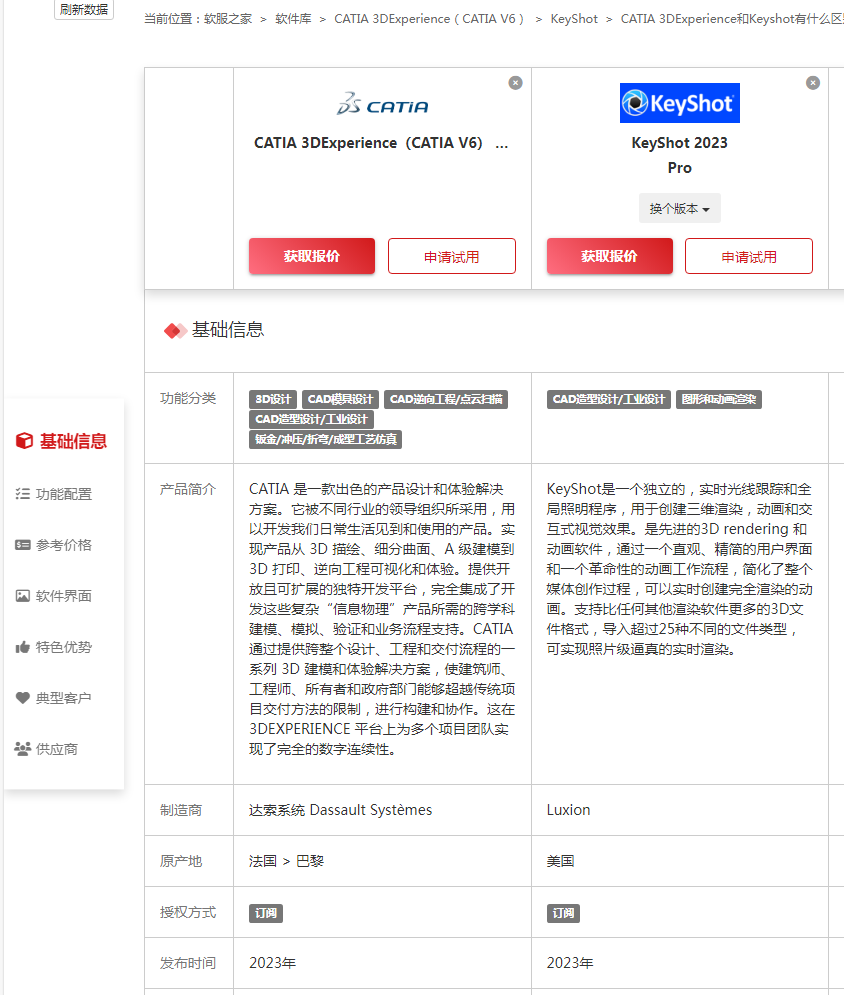Click 达索系统 Dassault Systèmes manufacturer text

click(340, 810)
